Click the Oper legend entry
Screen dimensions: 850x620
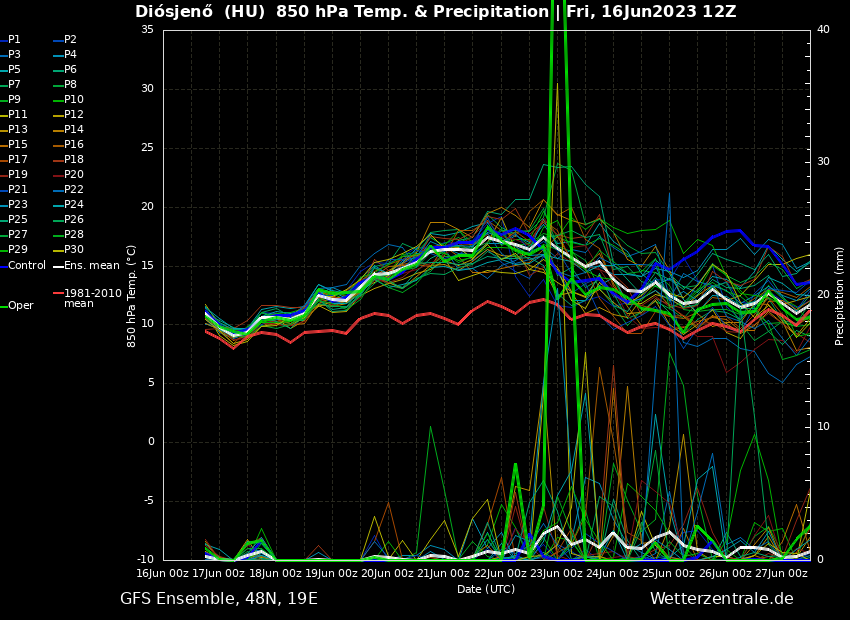[x=20, y=306]
